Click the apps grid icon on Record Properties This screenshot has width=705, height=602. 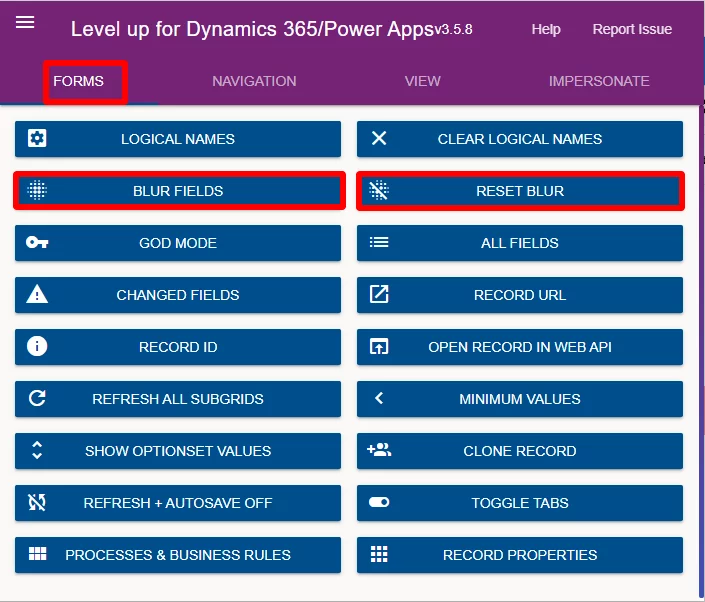pyautogui.click(x=379, y=554)
